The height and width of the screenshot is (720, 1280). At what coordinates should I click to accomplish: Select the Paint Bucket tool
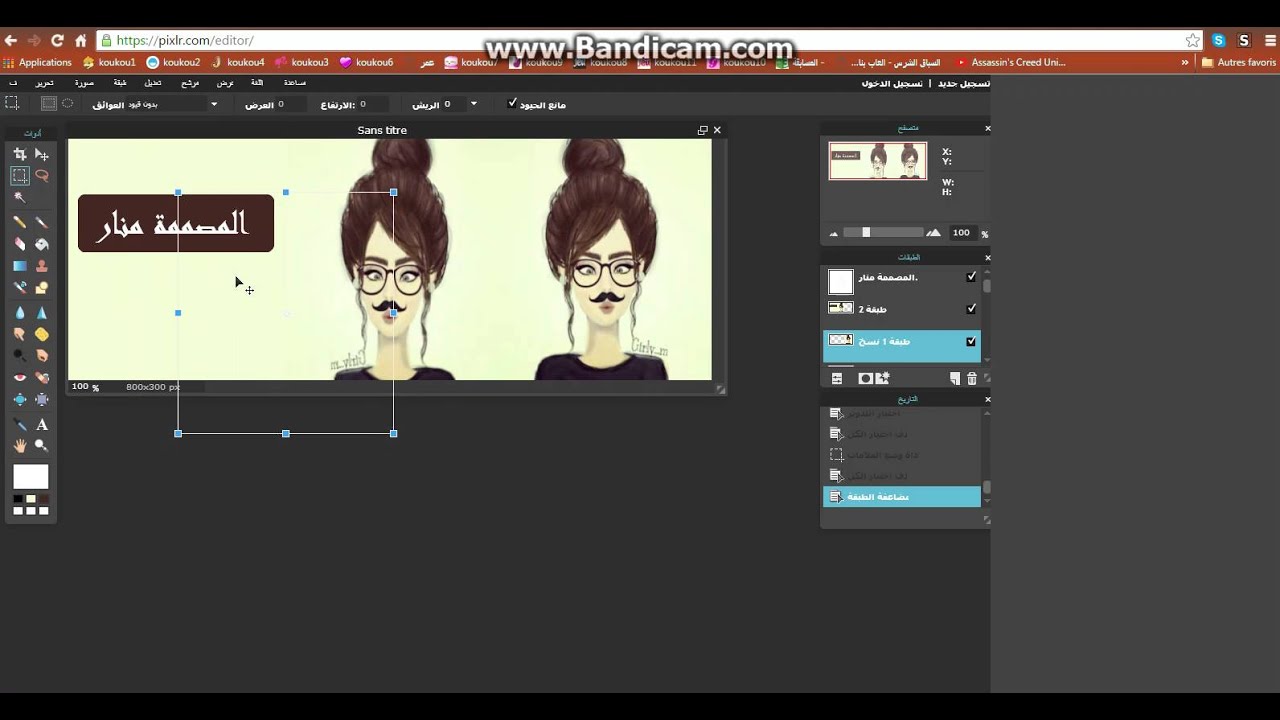click(42, 244)
